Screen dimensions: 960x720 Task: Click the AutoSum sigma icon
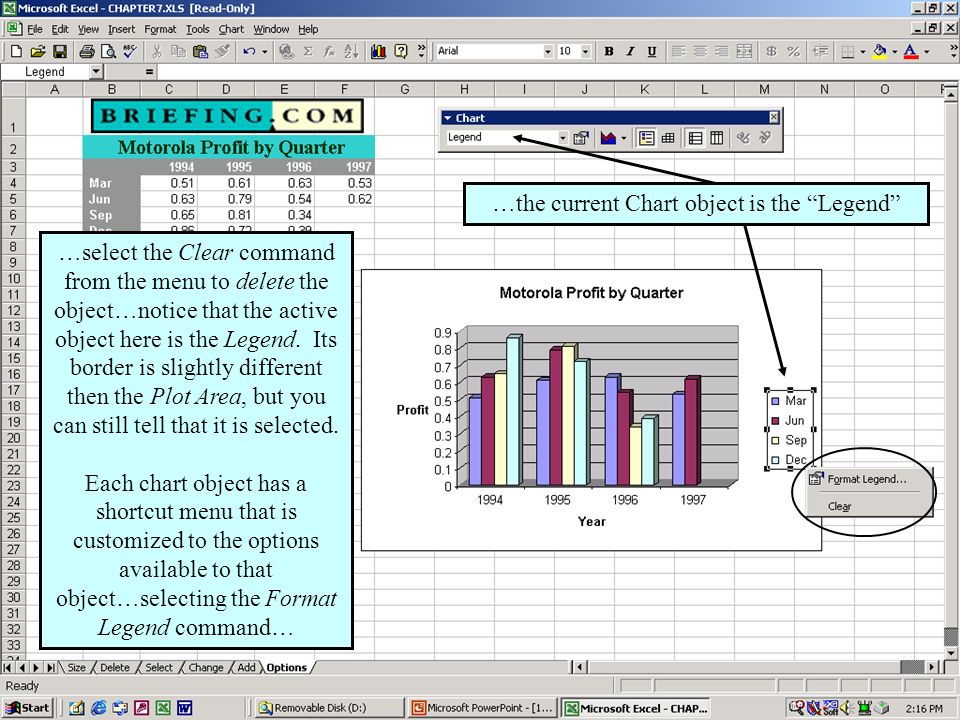(308, 51)
